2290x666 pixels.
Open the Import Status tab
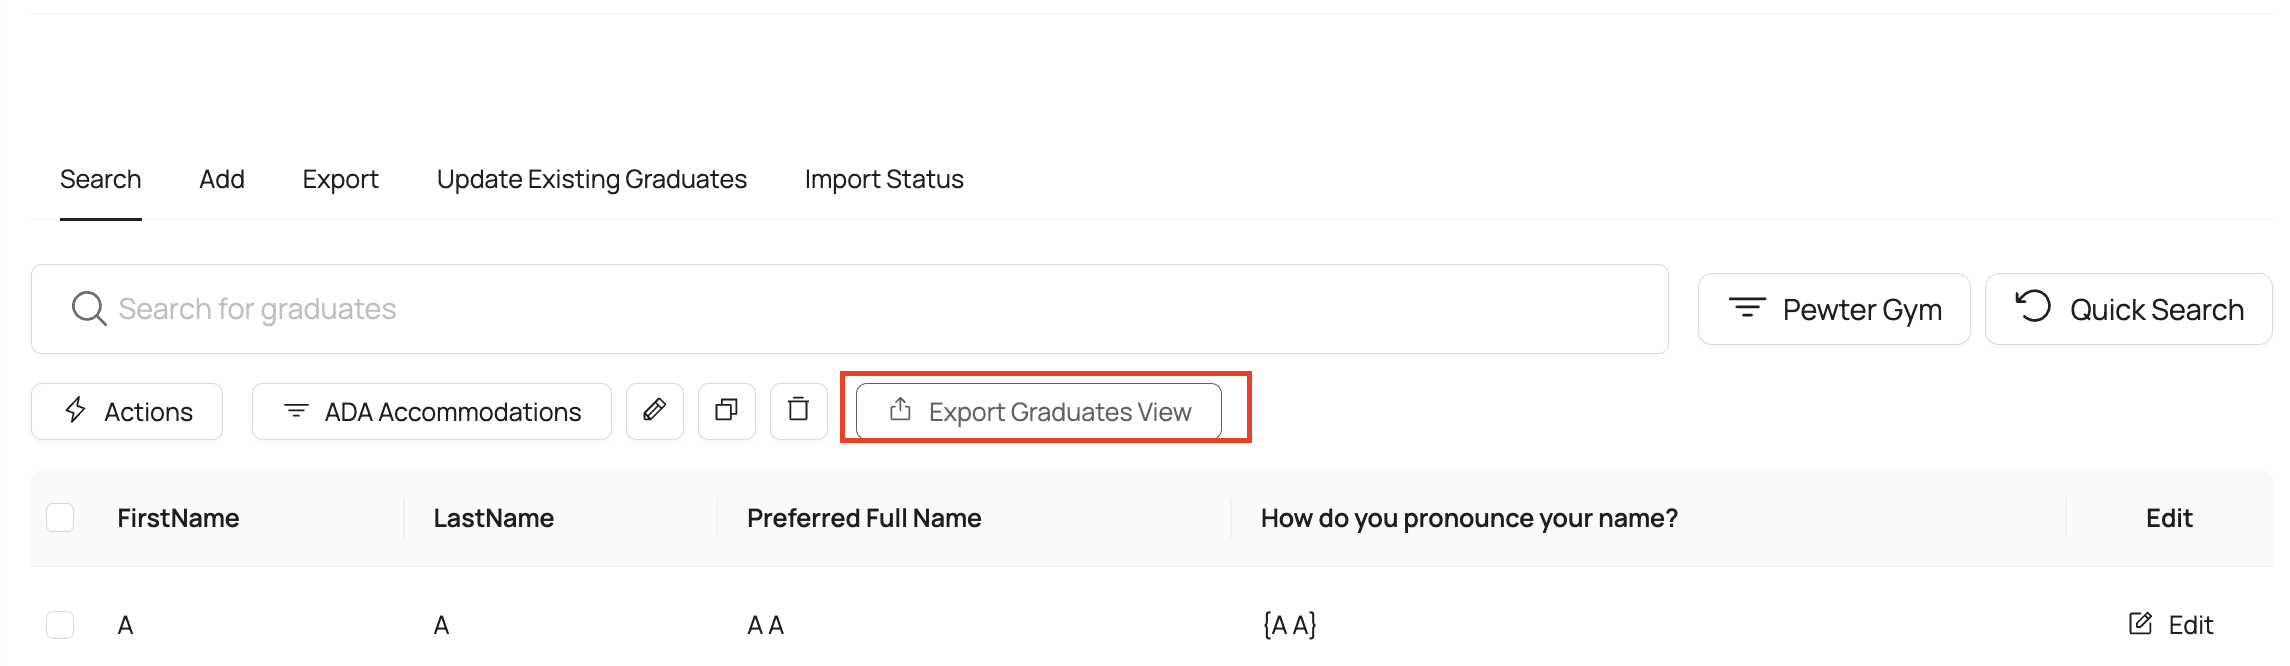pyautogui.click(x=884, y=180)
